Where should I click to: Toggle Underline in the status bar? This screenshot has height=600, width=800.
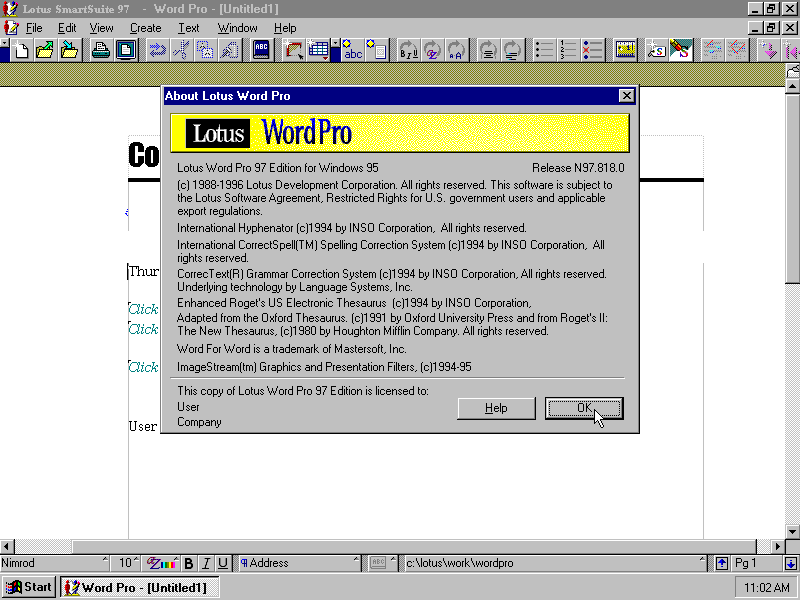[222, 563]
